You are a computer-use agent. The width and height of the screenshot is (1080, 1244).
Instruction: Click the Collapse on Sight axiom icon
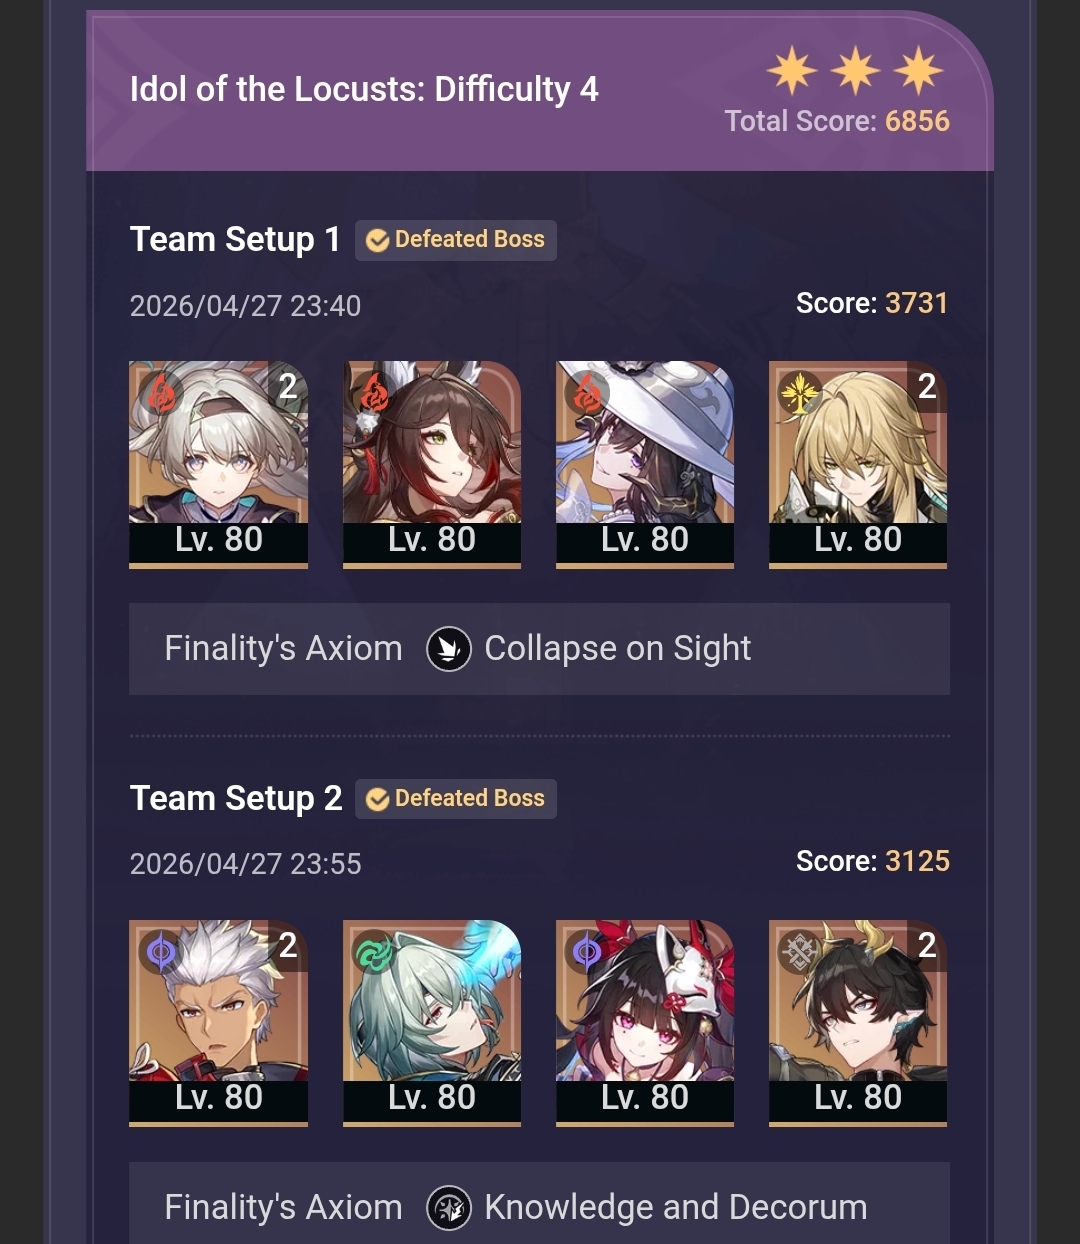(x=449, y=649)
